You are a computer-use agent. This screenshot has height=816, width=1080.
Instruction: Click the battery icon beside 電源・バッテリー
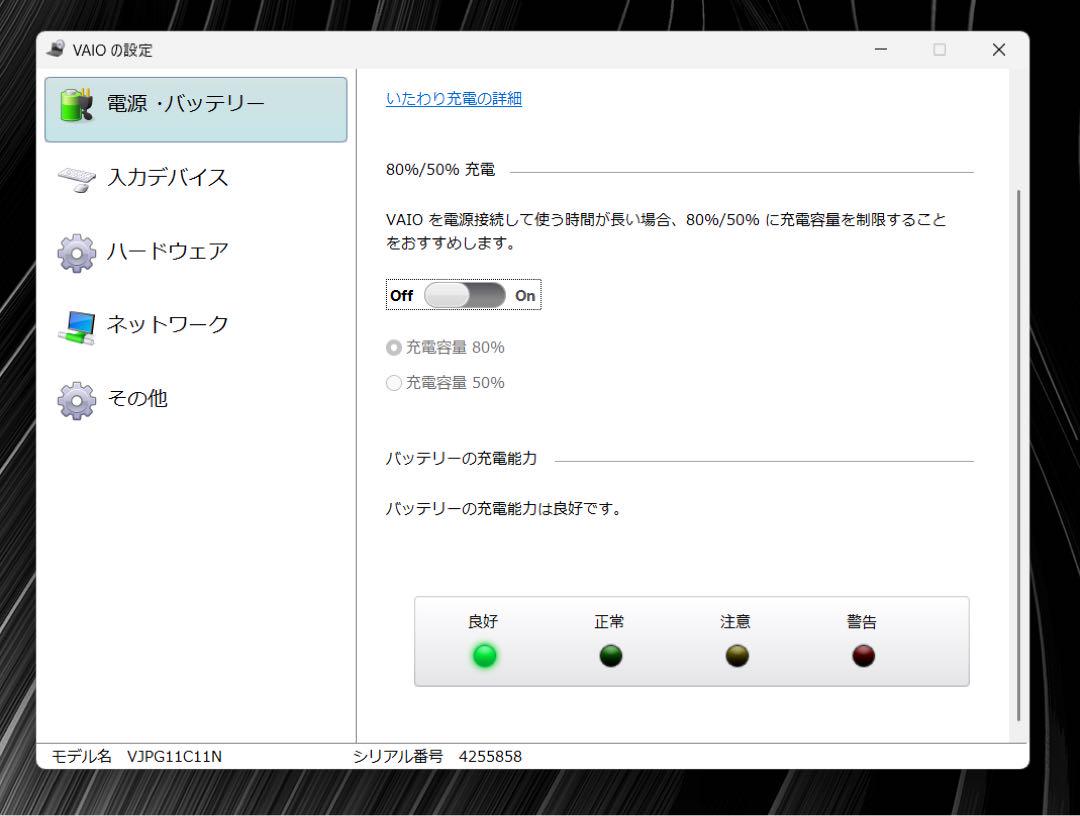76,105
